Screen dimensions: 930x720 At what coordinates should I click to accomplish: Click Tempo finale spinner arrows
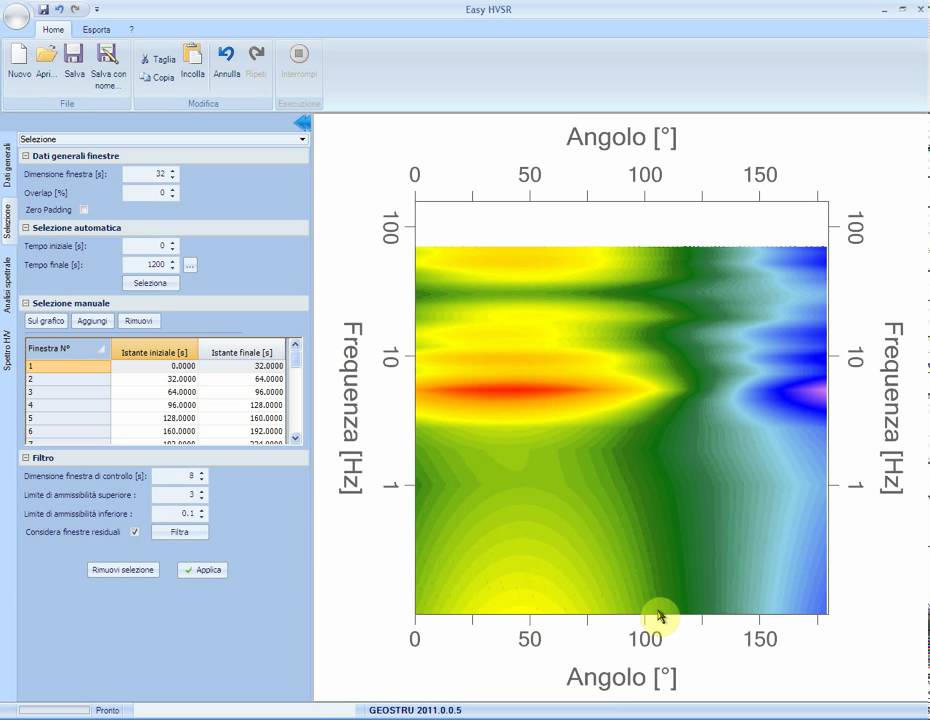173,265
